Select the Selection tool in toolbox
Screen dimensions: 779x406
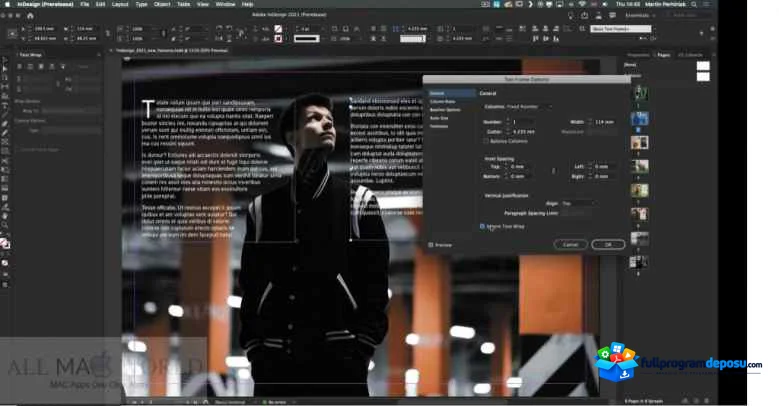(x=5, y=60)
